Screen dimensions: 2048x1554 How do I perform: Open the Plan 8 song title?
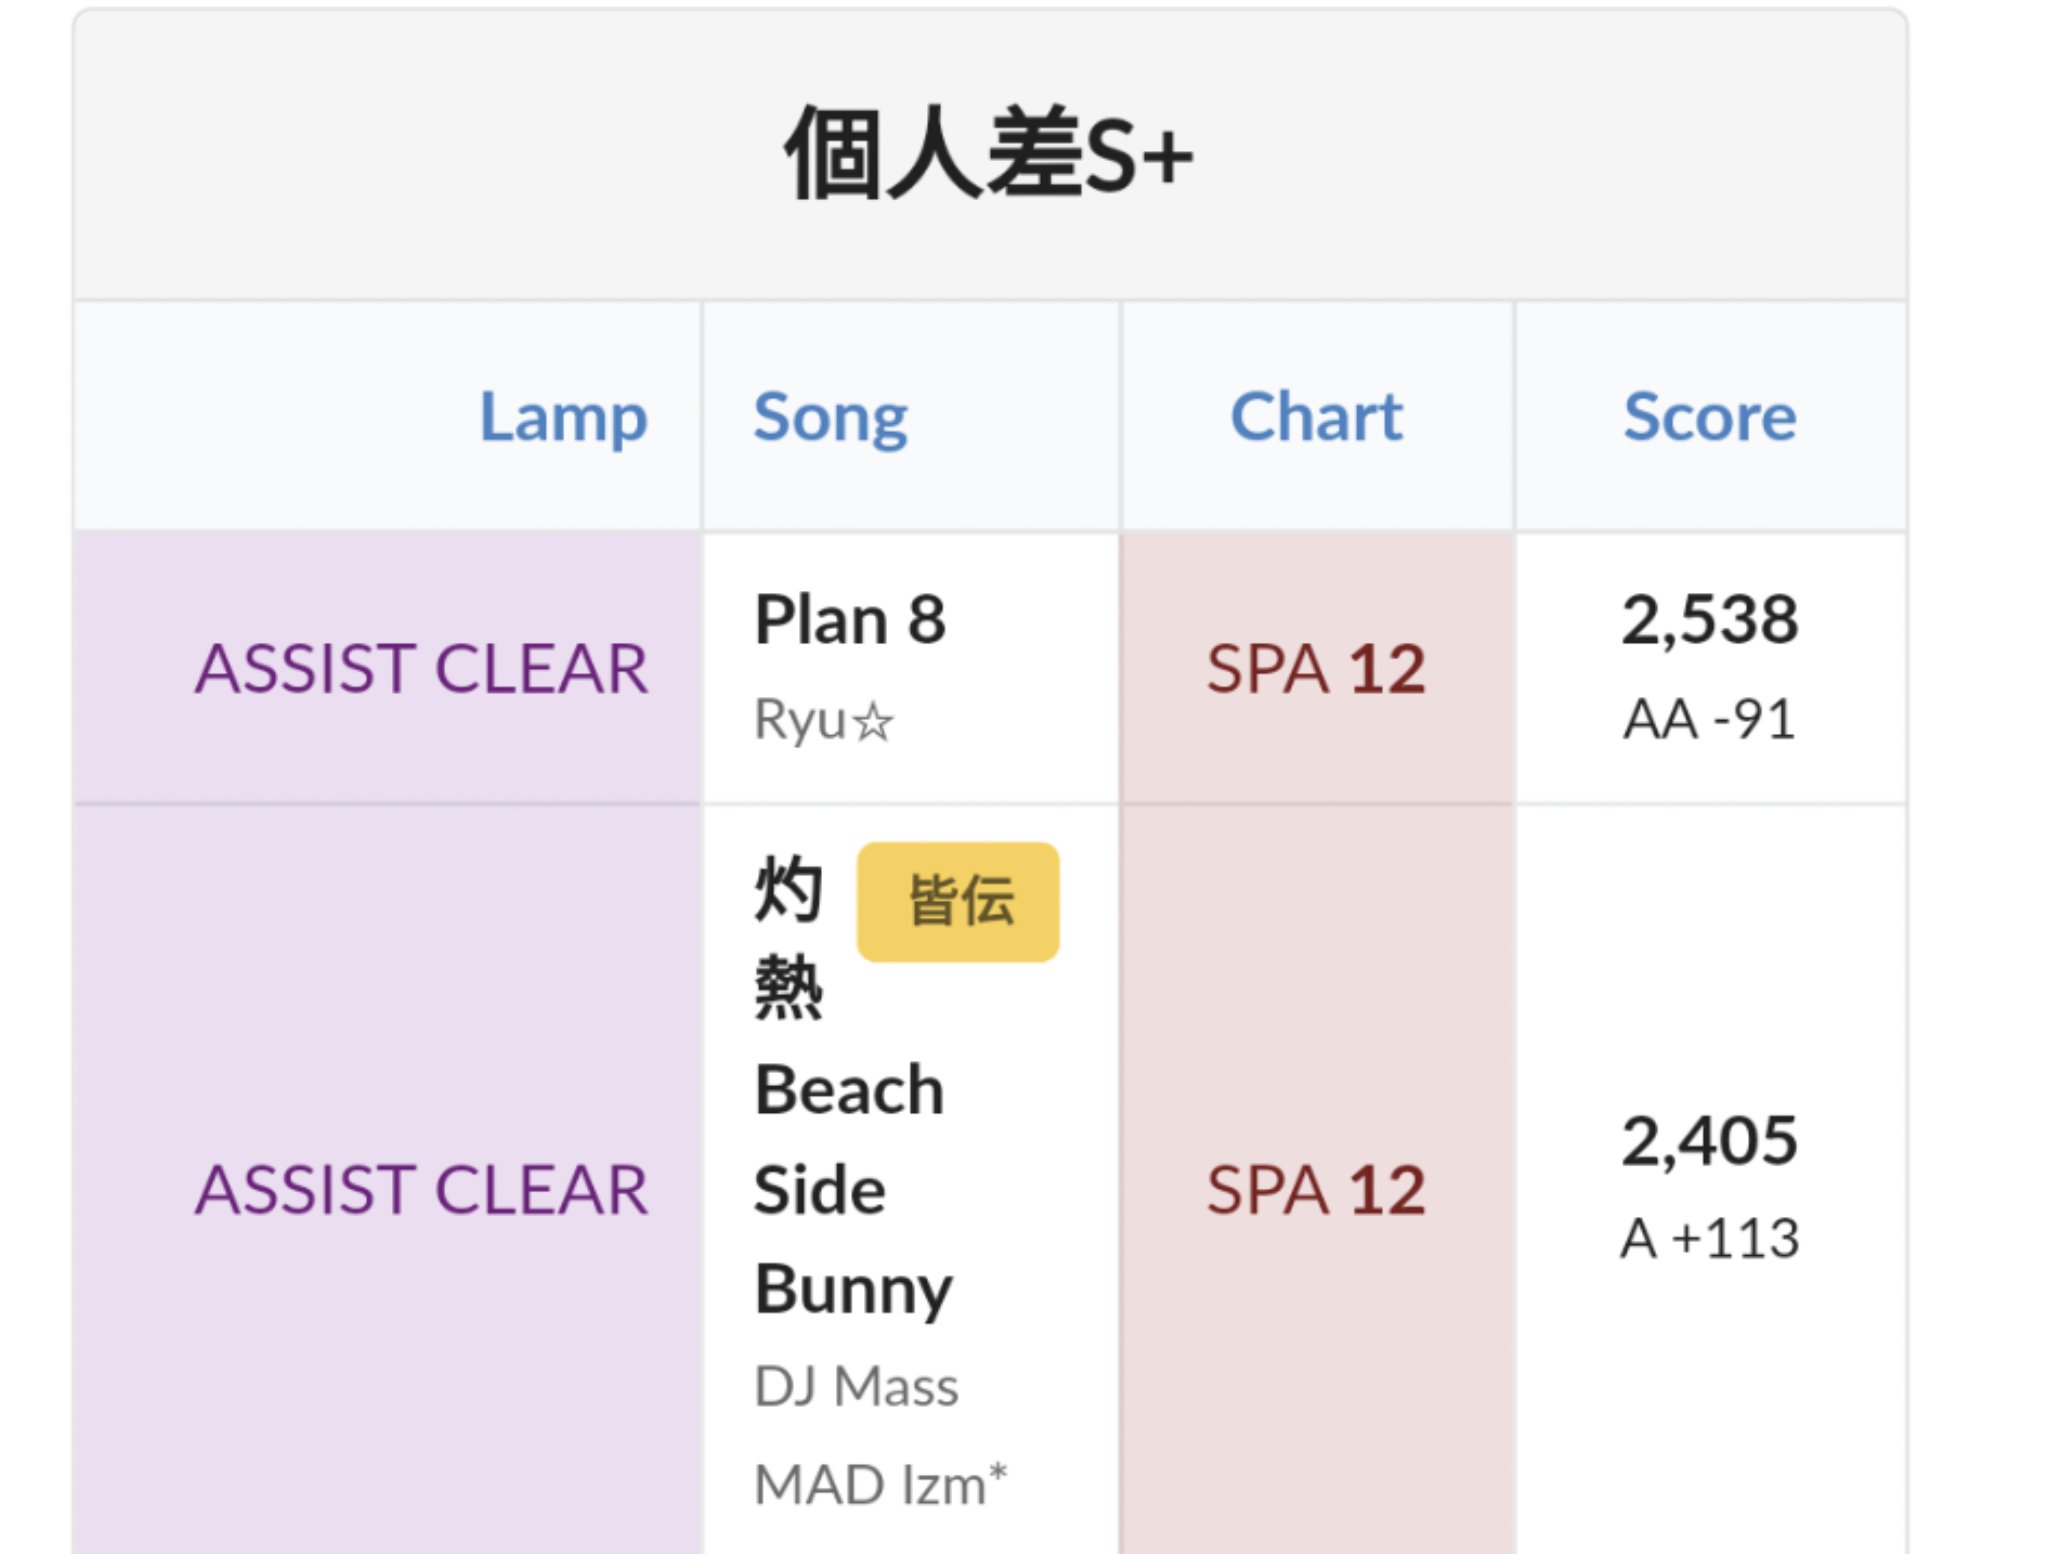click(x=850, y=619)
